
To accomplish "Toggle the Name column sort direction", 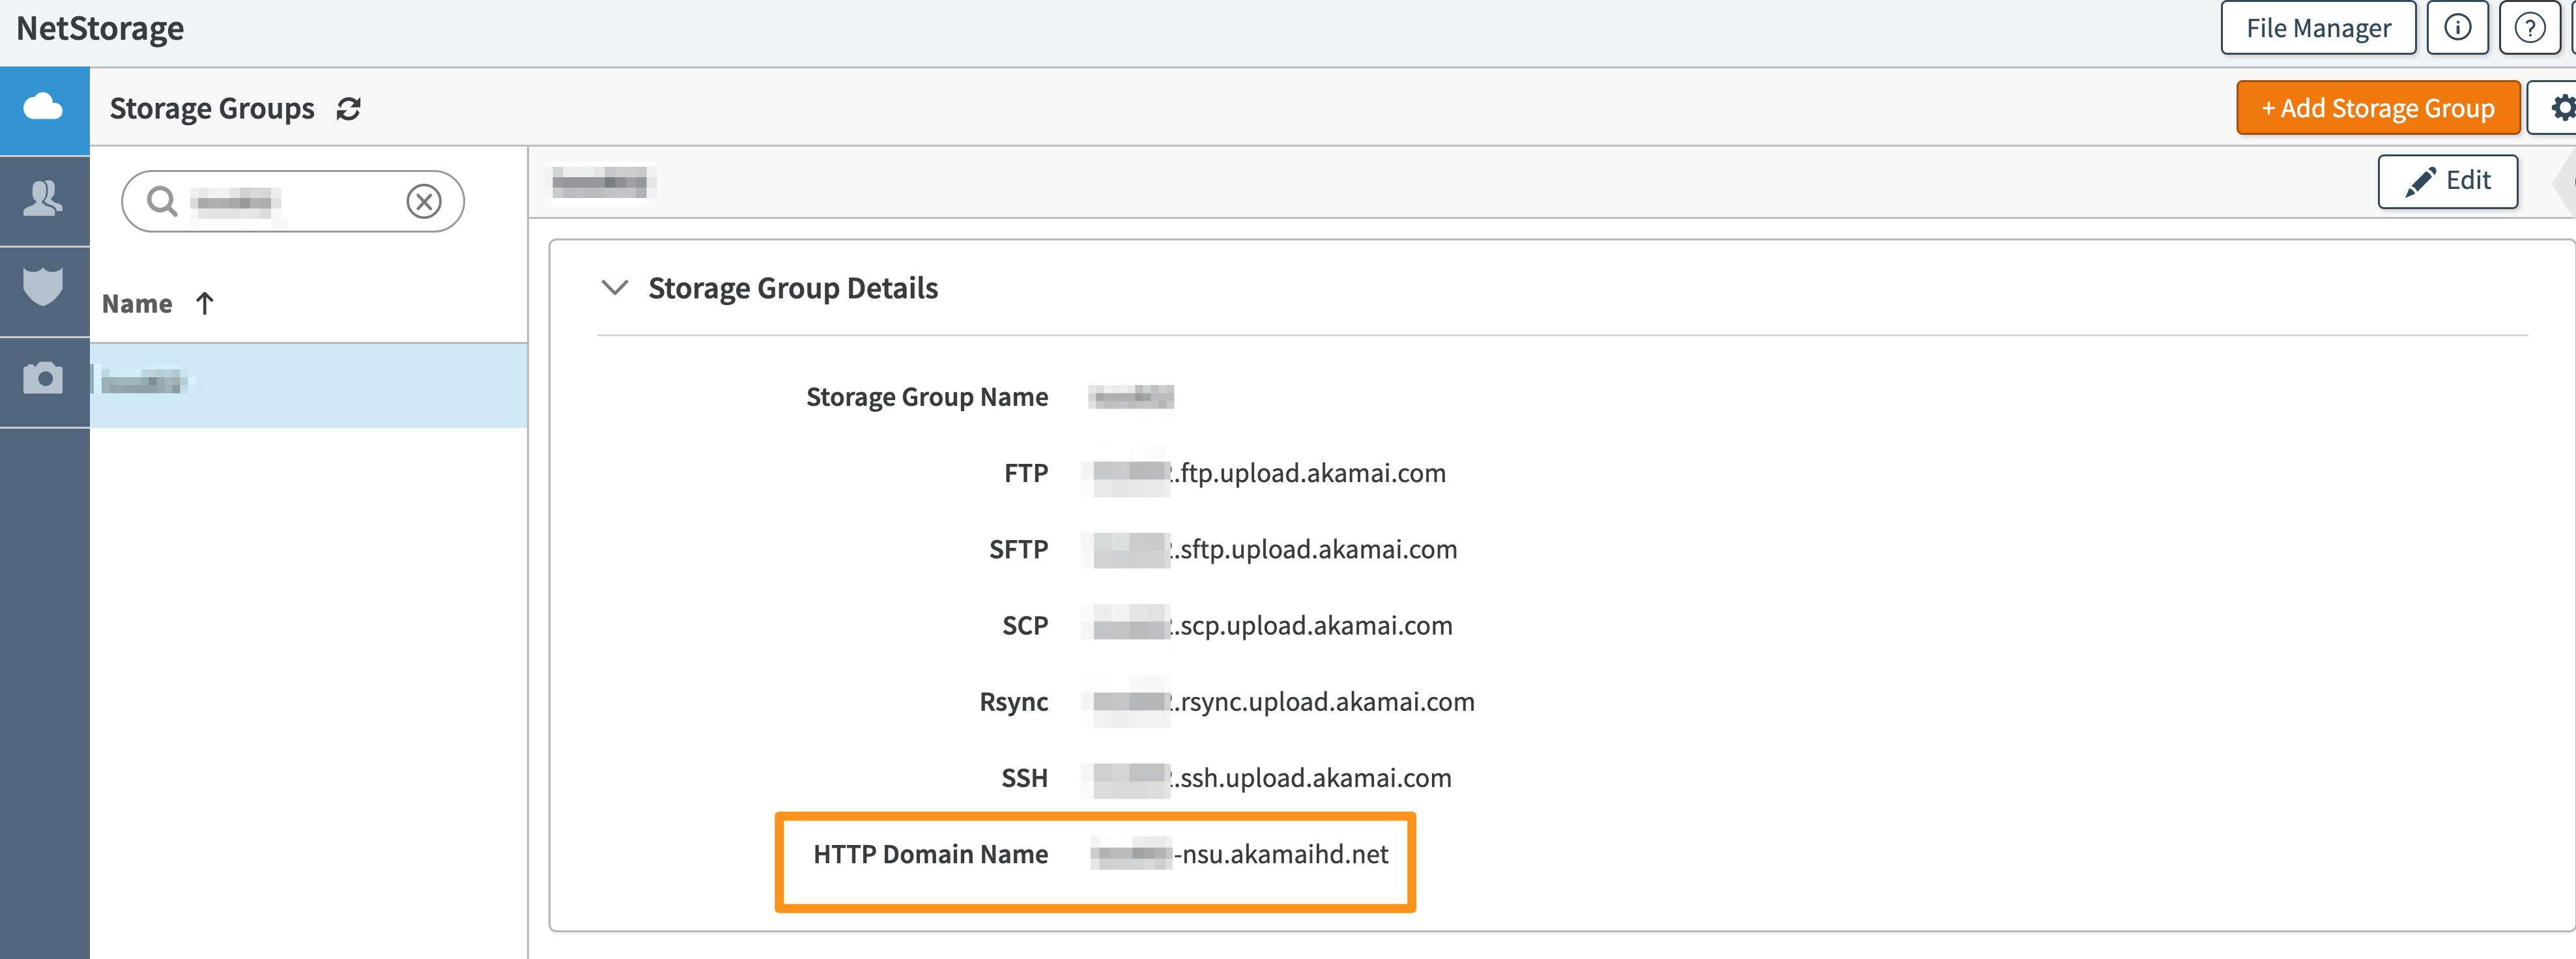I will (204, 303).
